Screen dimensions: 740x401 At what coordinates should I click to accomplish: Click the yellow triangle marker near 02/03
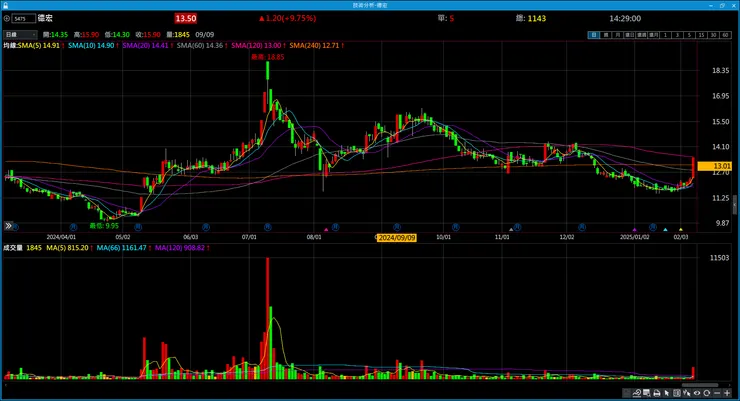click(x=681, y=230)
